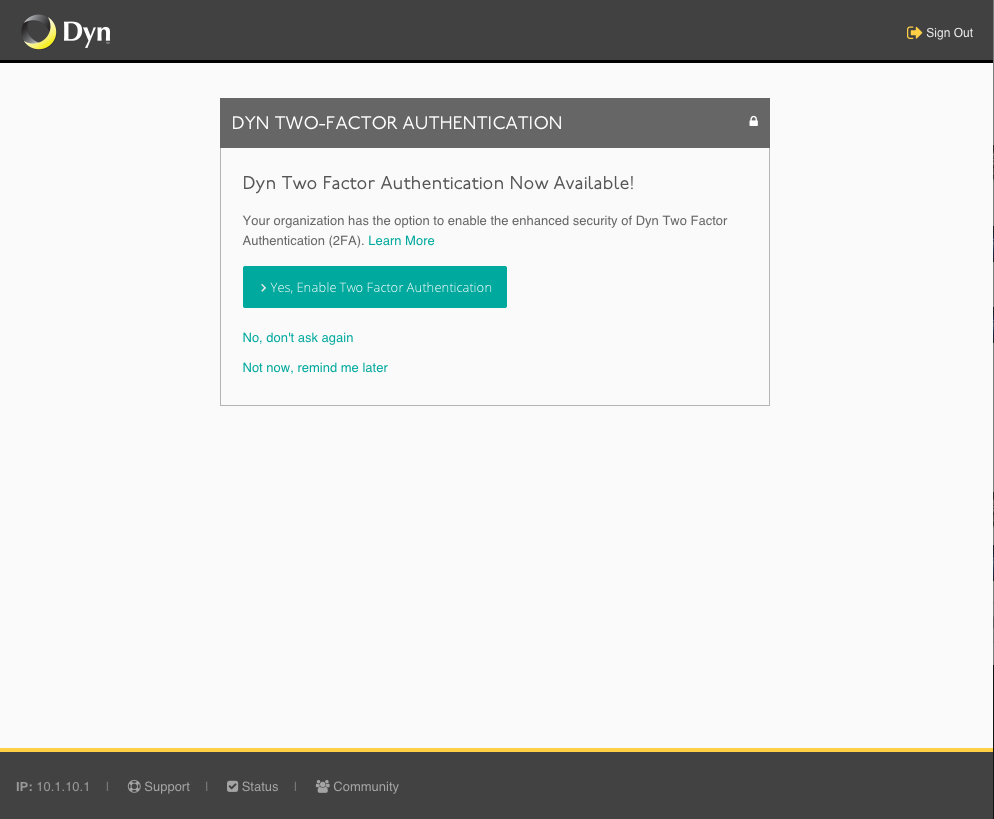The width and height of the screenshot is (994, 819).
Task: Sign out of the Dyn account
Action: 940,32
